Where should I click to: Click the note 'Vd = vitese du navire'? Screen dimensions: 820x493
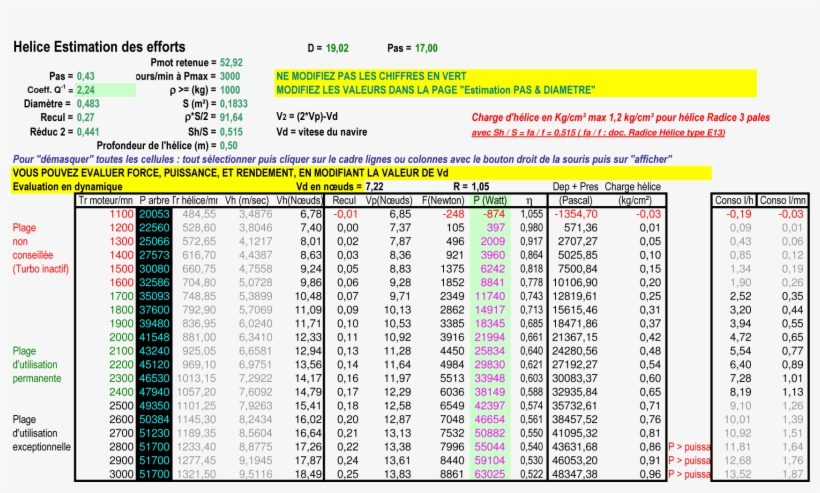pos(322,132)
